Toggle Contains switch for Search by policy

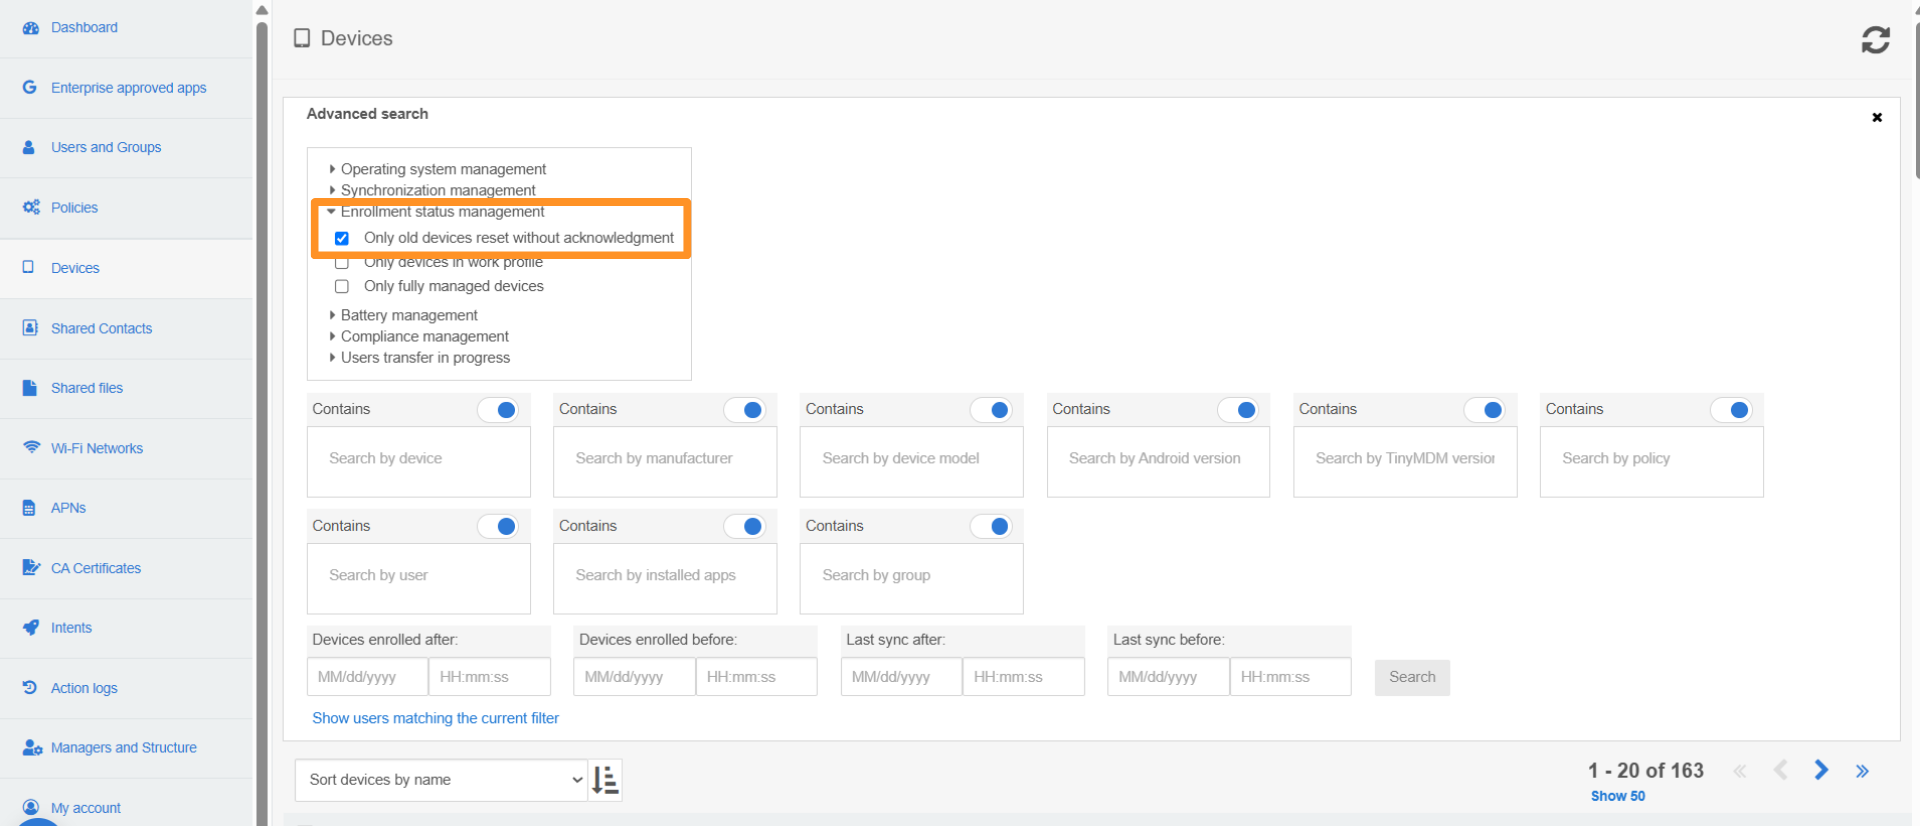[1731, 410]
